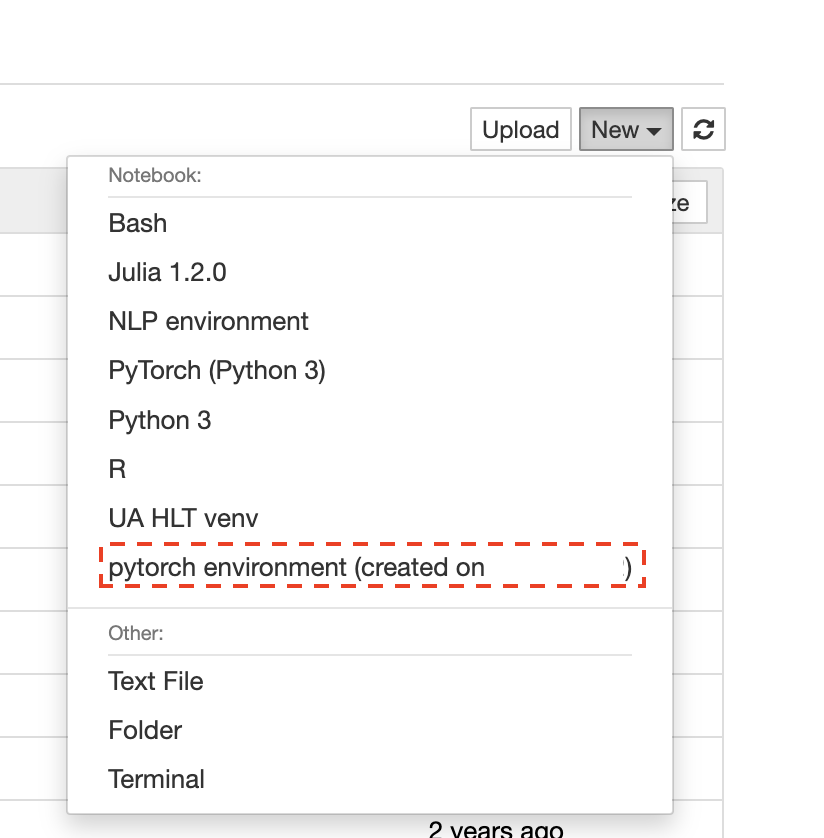Click the Other: section header label
Screen dimensions: 824x838
135,633
